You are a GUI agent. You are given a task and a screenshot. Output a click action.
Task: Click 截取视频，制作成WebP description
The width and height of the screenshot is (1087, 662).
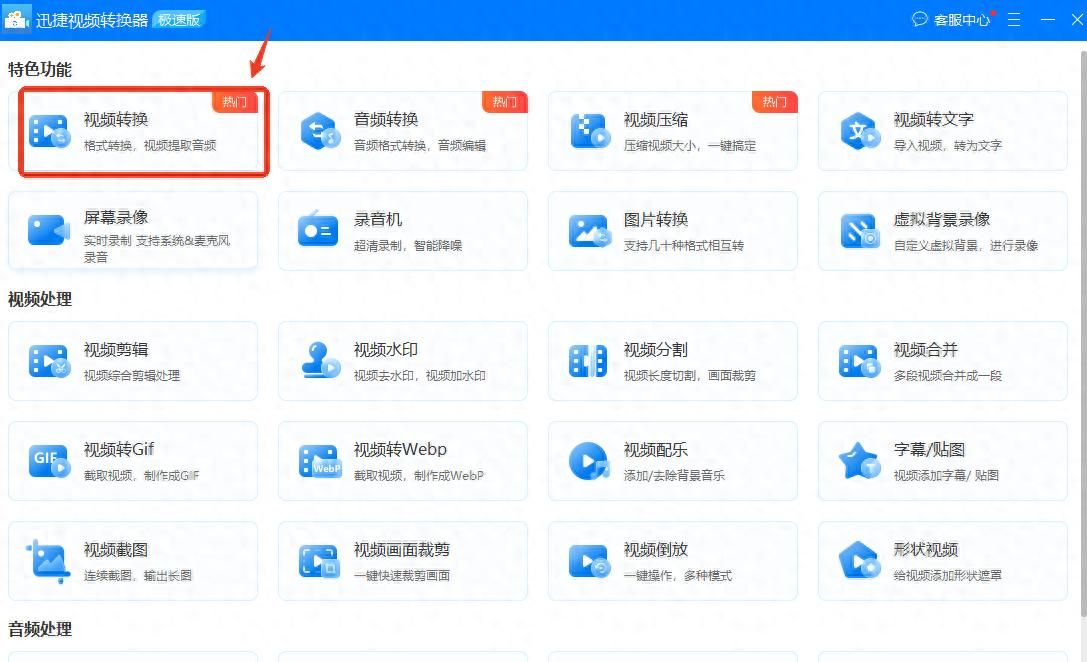coord(419,476)
